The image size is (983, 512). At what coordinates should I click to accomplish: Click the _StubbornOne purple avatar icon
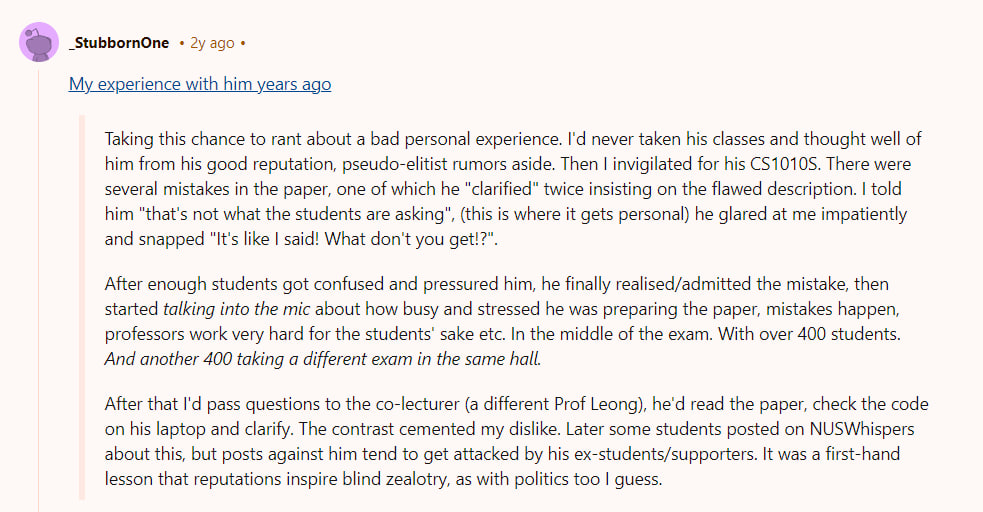tap(39, 43)
